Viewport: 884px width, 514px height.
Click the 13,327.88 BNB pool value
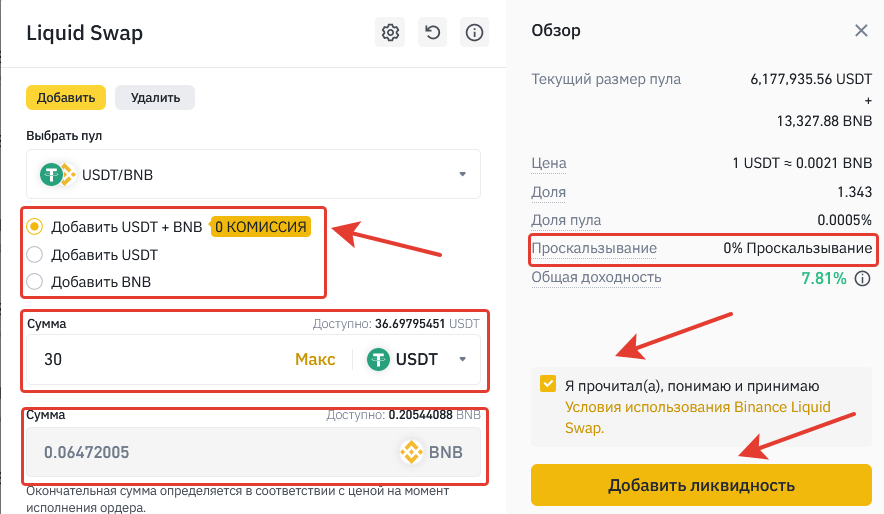tap(824, 121)
